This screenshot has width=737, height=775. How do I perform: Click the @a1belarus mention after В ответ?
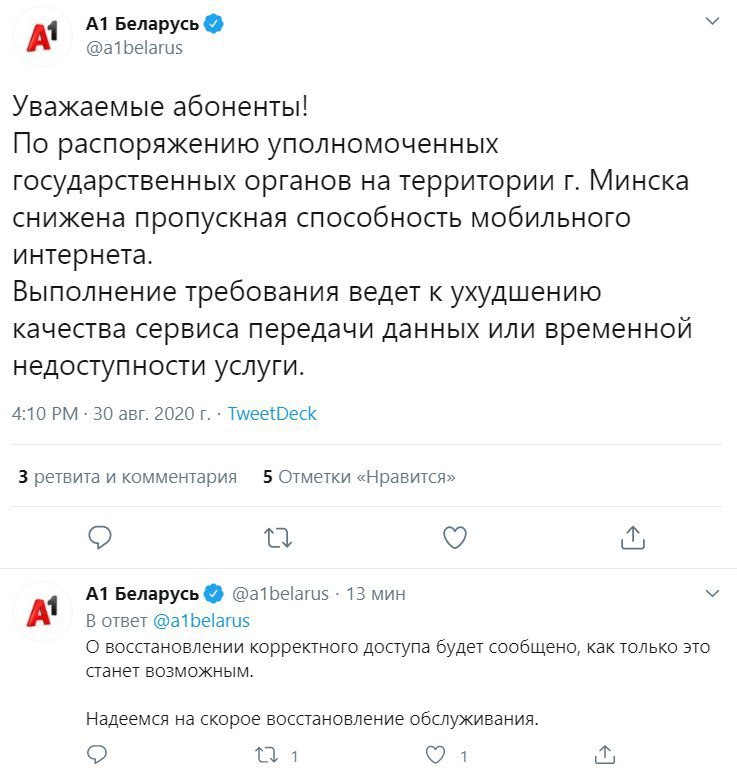[200, 620]
